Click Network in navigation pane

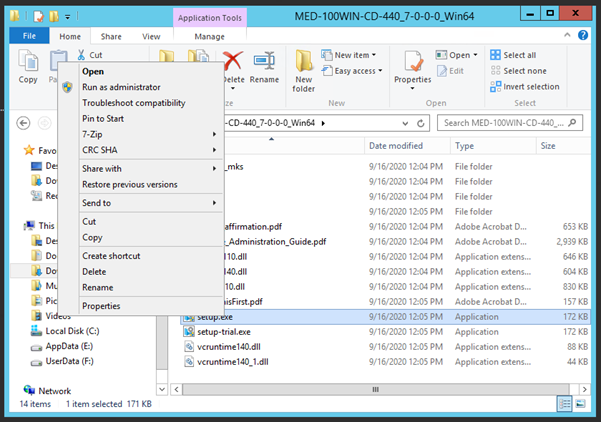[48, 391]
